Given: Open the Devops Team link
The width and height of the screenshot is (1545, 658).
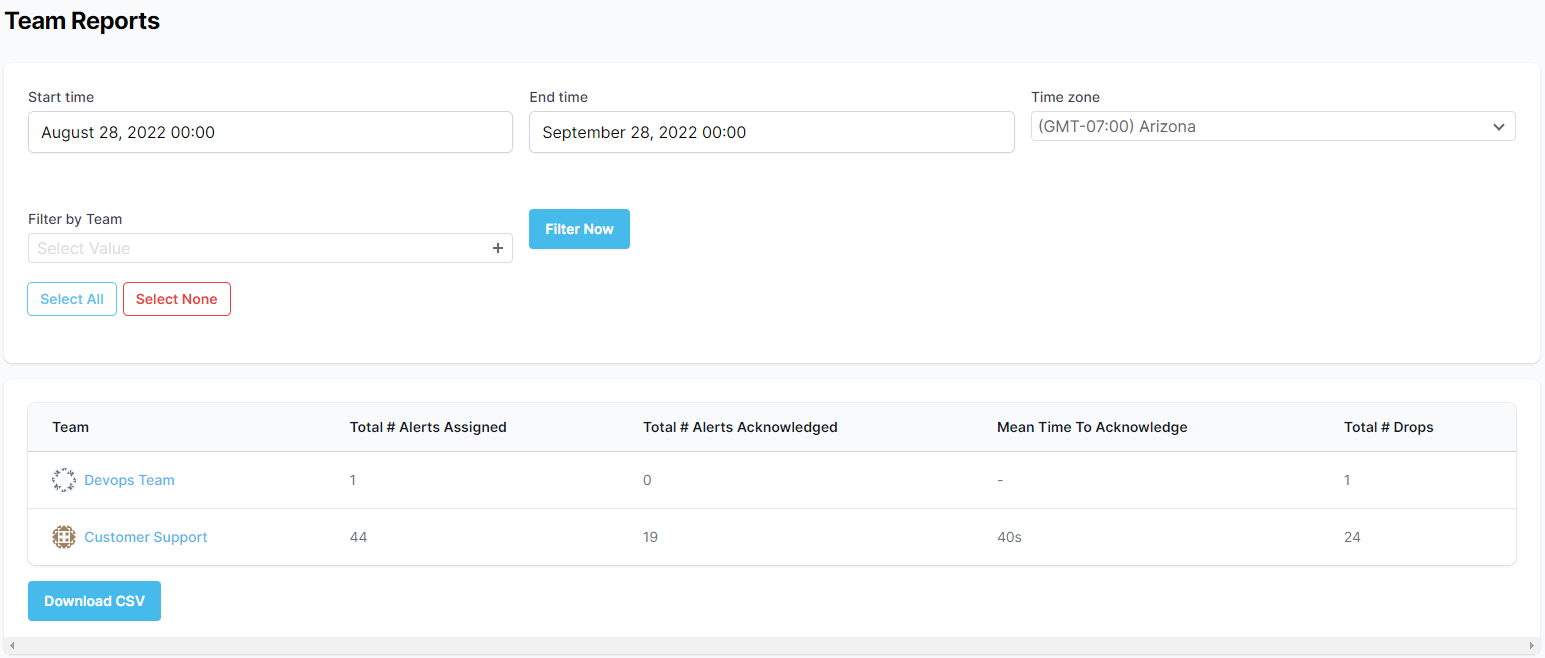Looking at the screenshot, I should click(x=129, y=480).
